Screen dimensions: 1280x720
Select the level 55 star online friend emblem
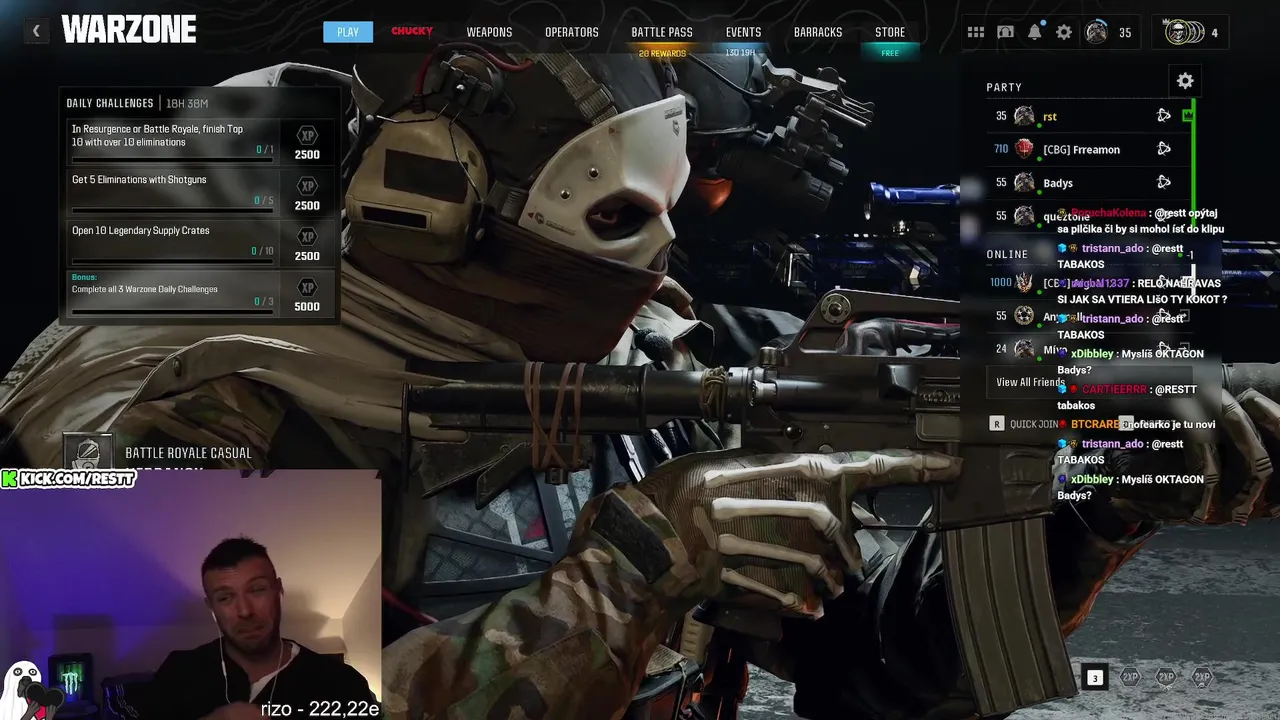tap(1024, 316)
